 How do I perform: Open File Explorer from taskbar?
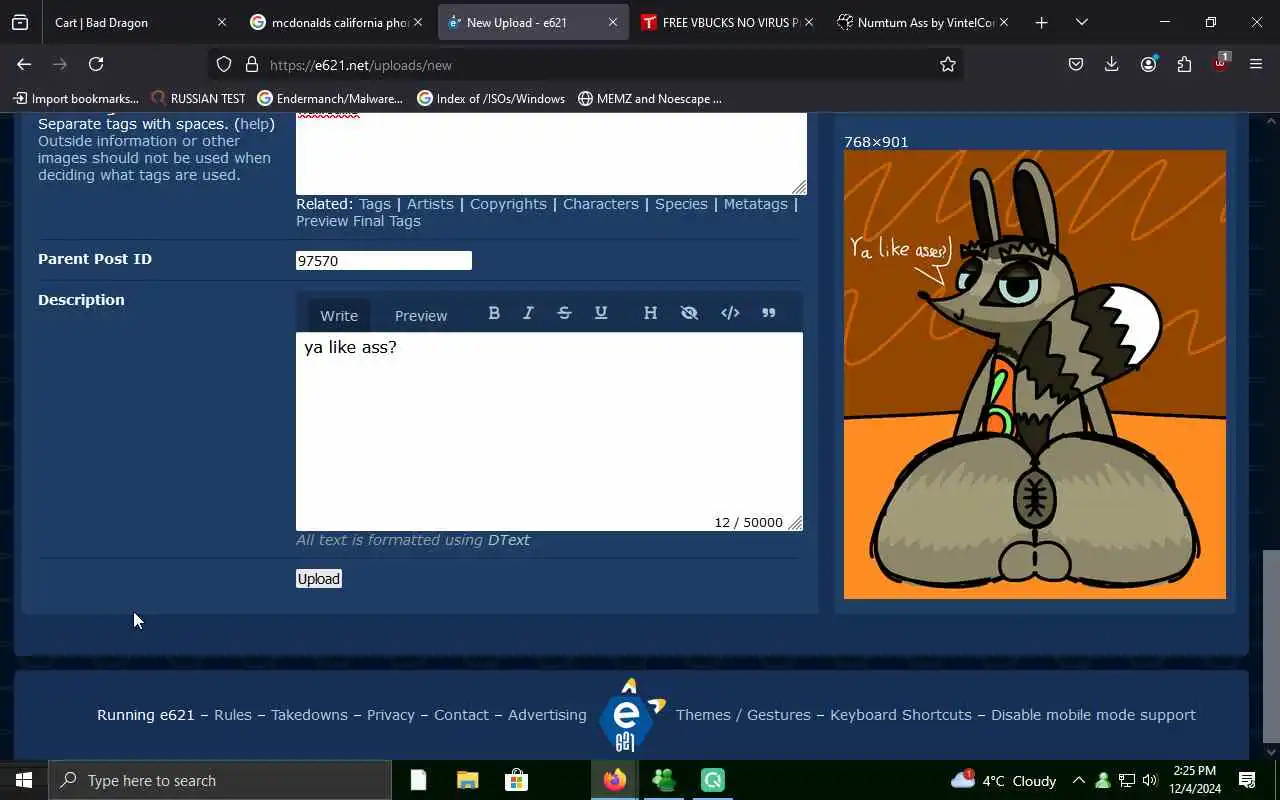(x=467, y=780)
